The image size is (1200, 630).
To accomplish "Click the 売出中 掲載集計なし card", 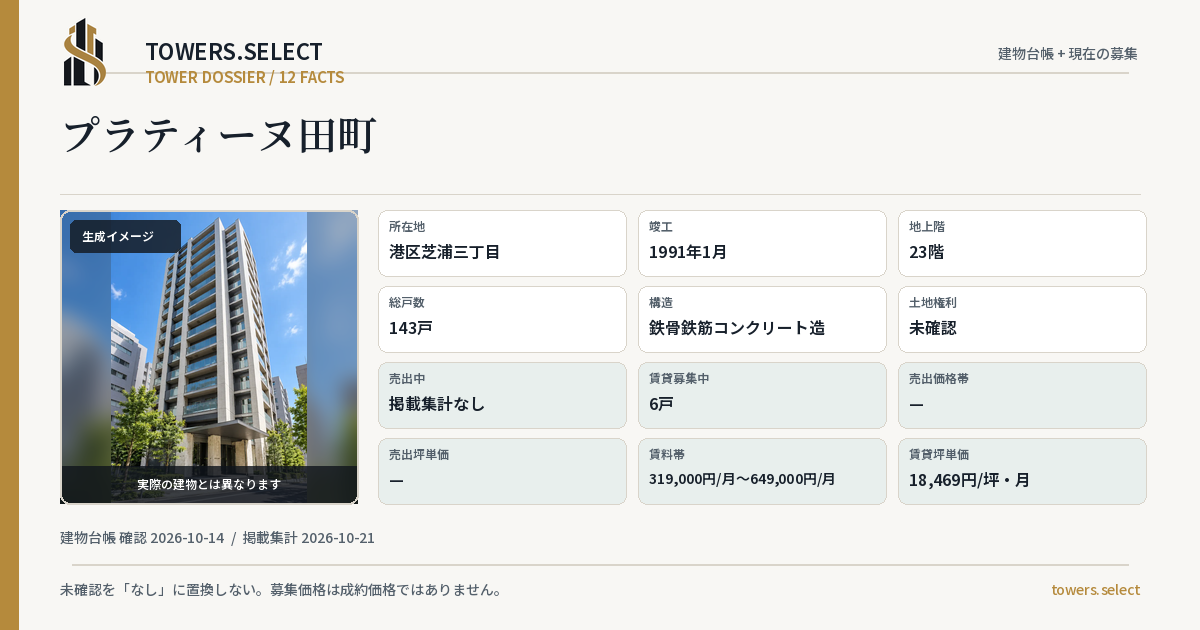I will (x=502, y=395).
